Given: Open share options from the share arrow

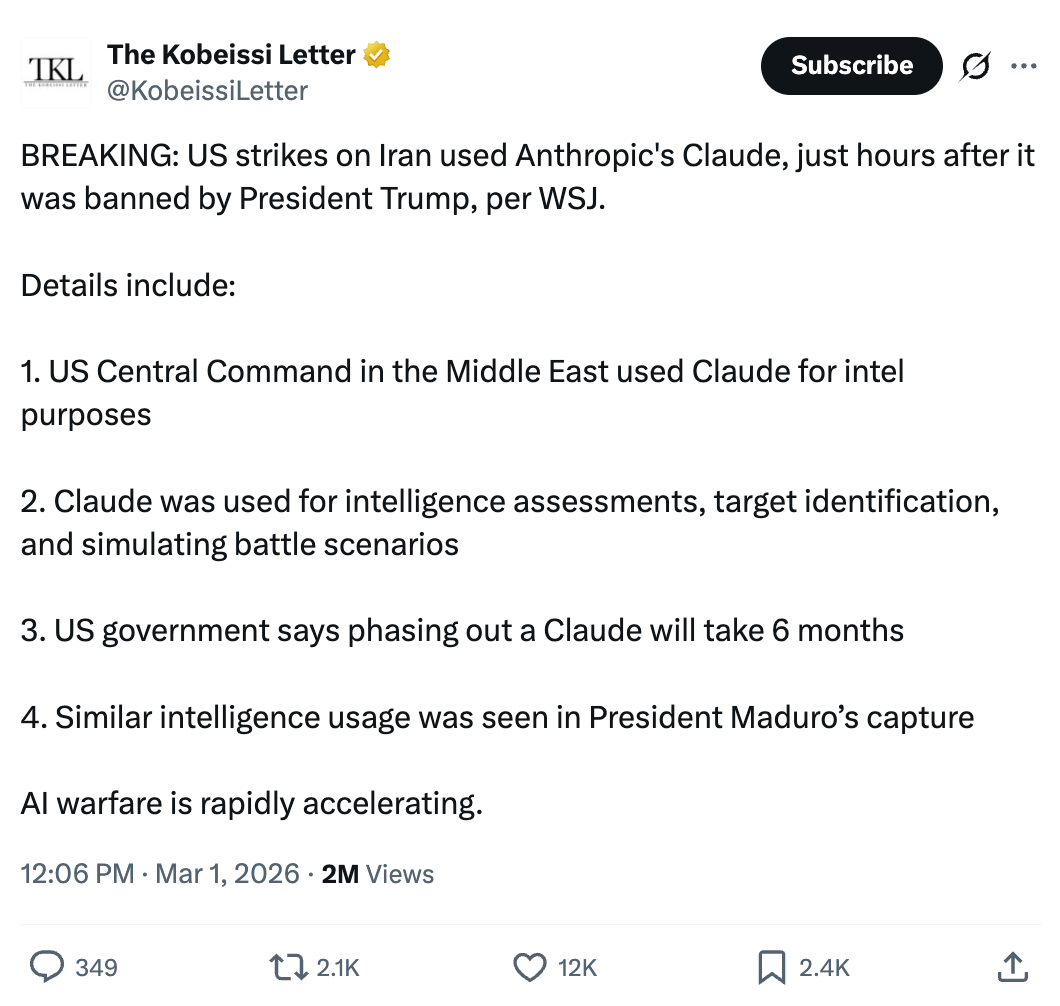Looking at the screenshot, I should (1013, 967).
